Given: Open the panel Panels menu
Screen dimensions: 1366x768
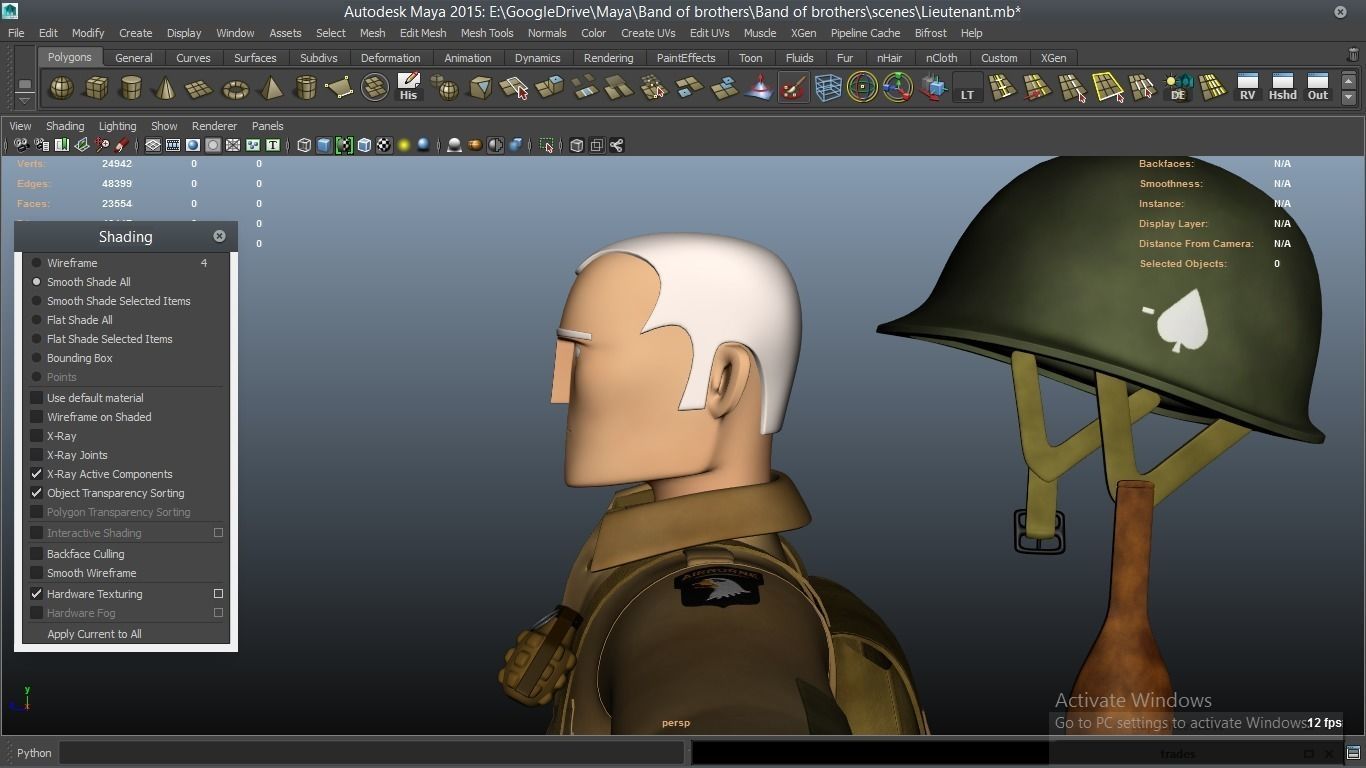Looking at the screenshot, I should coord(267,126).
